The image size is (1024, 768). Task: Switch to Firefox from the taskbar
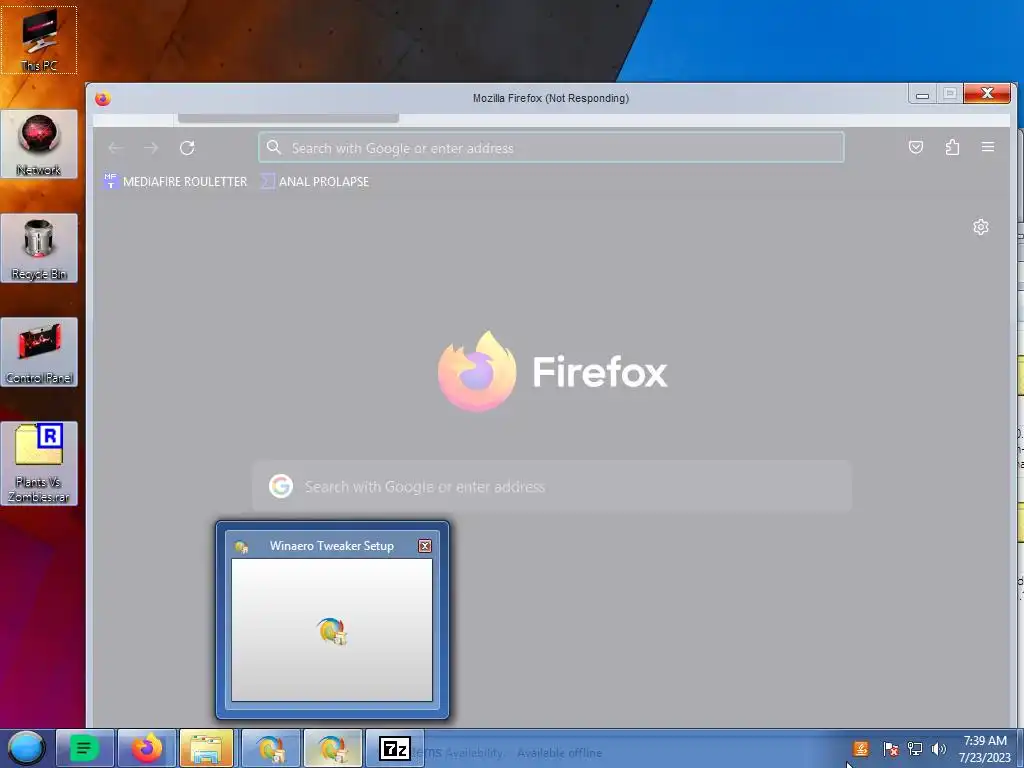pyautogui.click(x=147, y=748)
